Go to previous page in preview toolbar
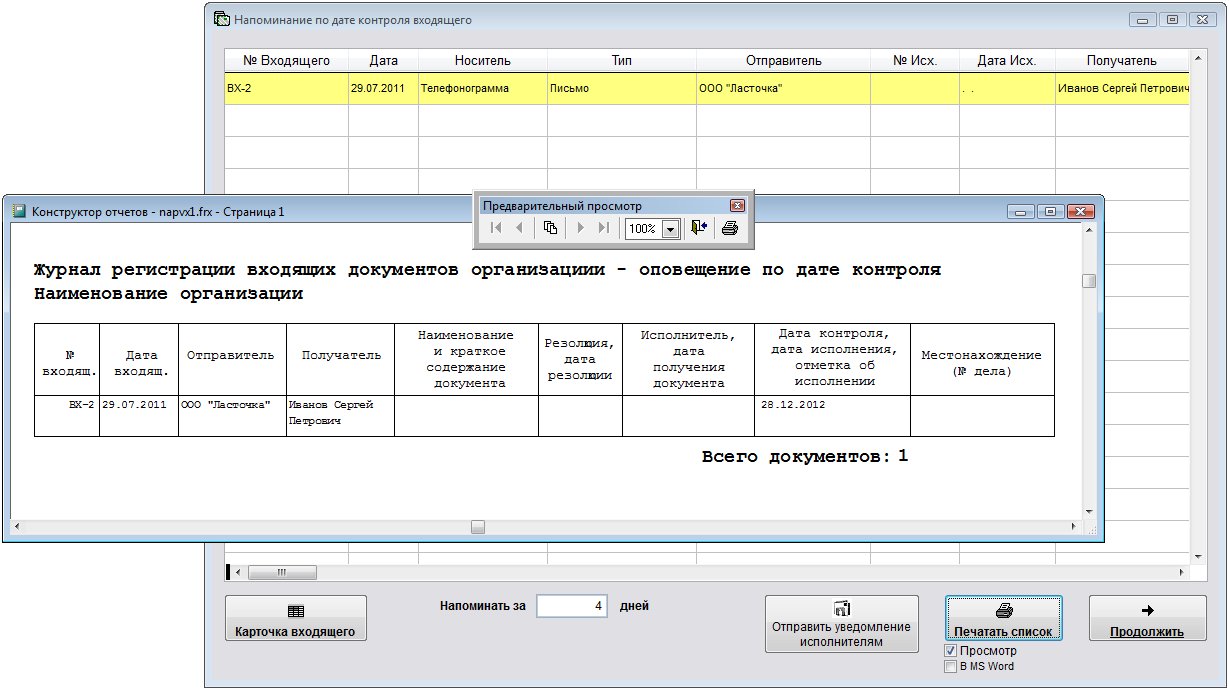 point(519,228)
